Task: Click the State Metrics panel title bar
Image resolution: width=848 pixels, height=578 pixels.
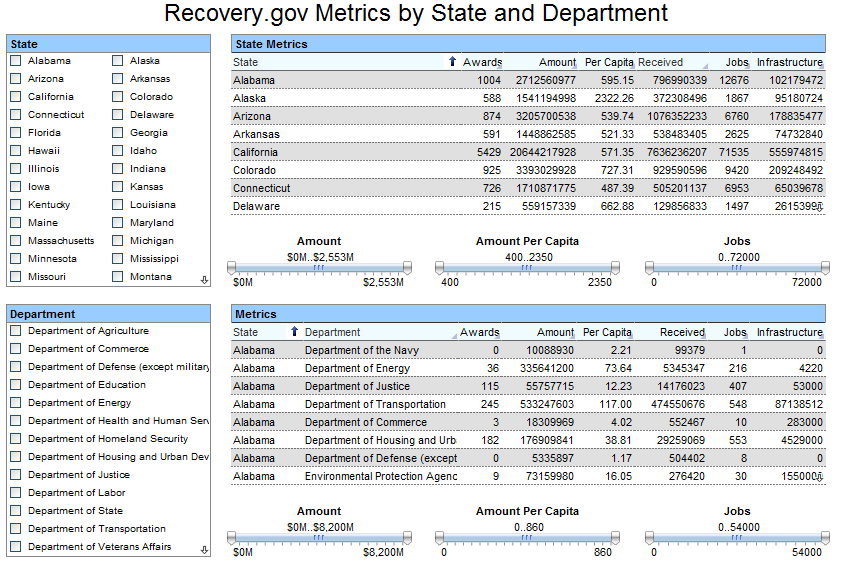Action: (528, 44)
